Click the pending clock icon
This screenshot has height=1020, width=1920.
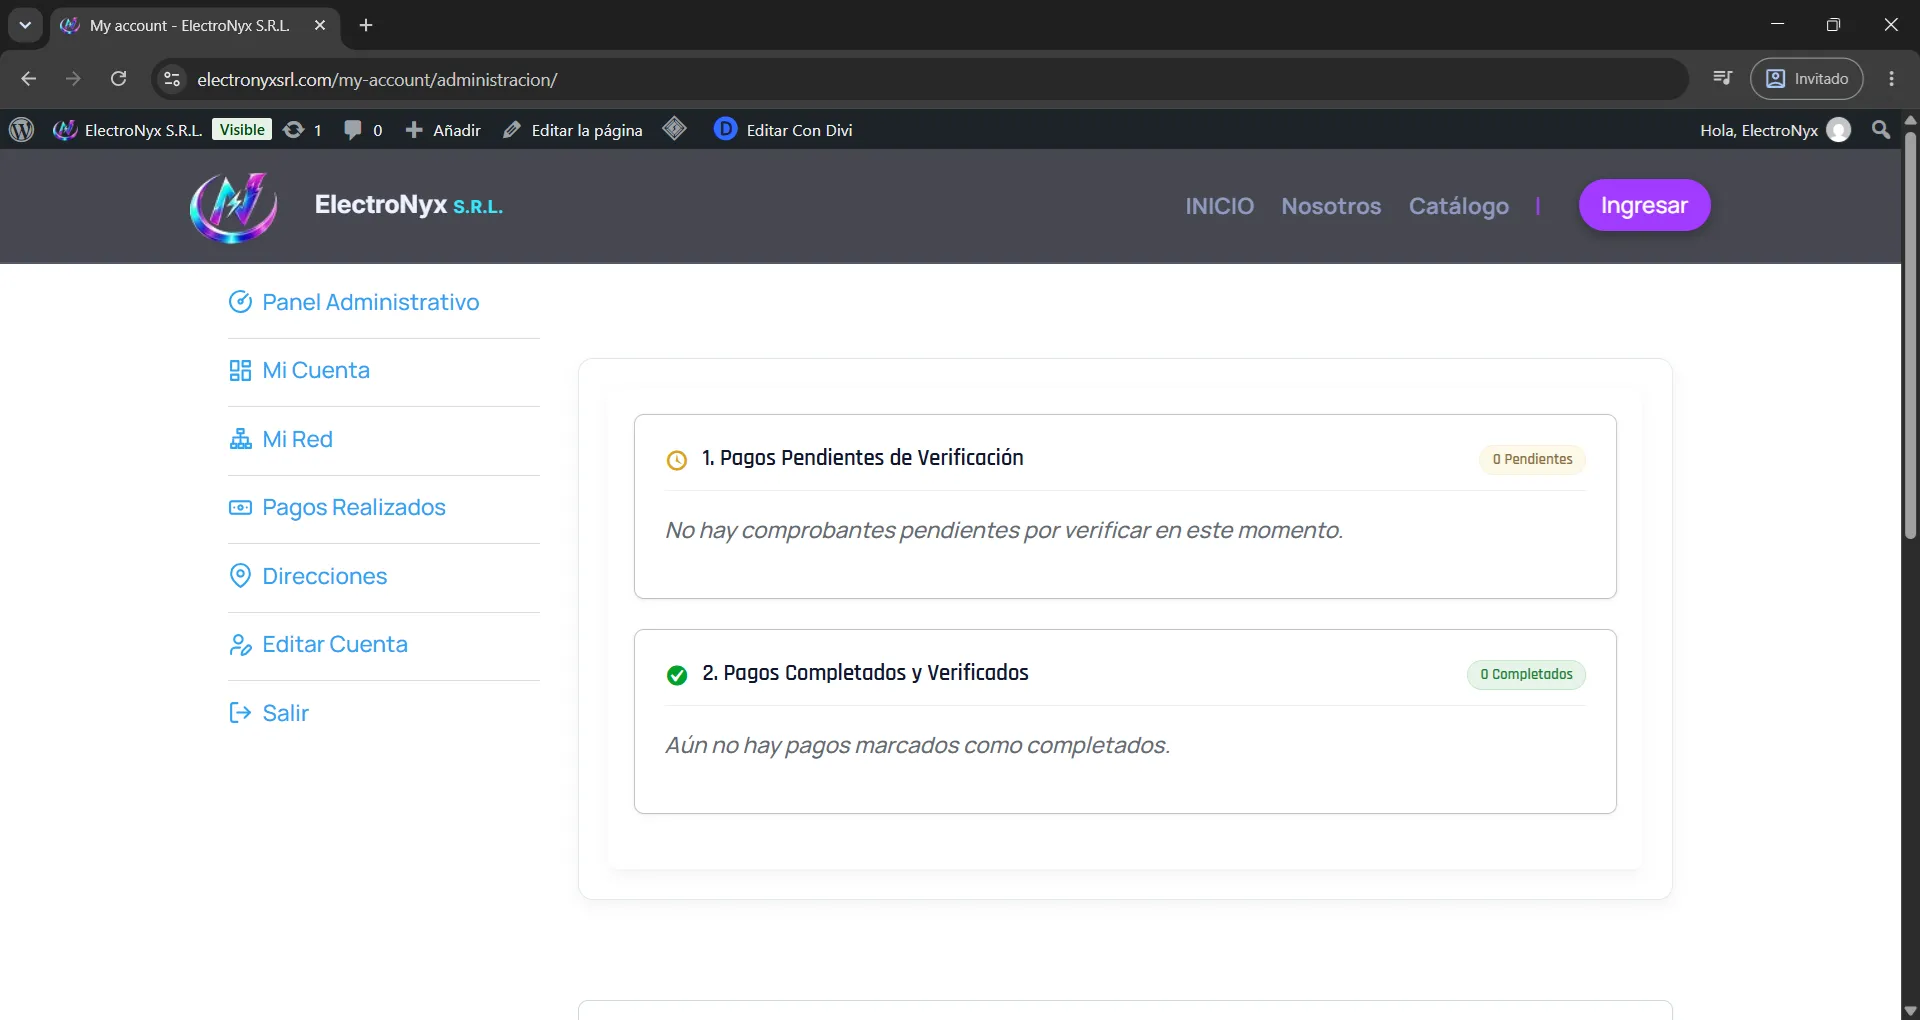(677, 460)
